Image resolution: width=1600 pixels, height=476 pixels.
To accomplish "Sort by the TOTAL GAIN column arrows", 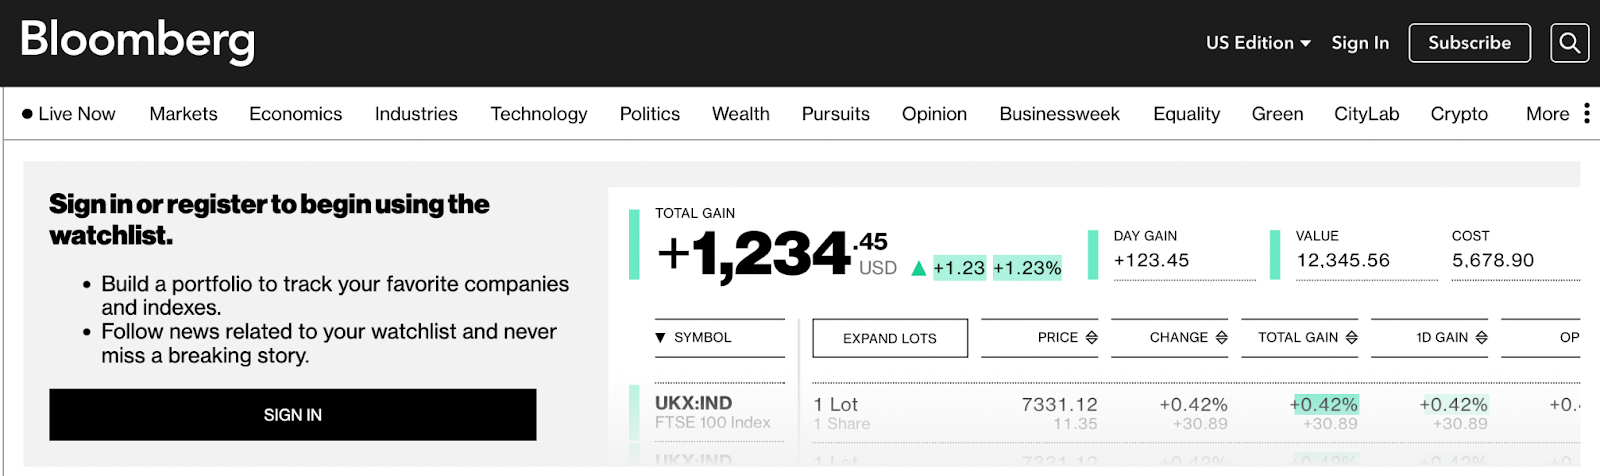I will (1351, 338).
